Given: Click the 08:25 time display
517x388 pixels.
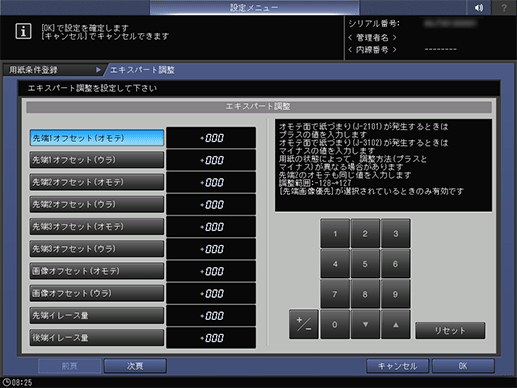Looking at the screenshot, I should [22, 383].
